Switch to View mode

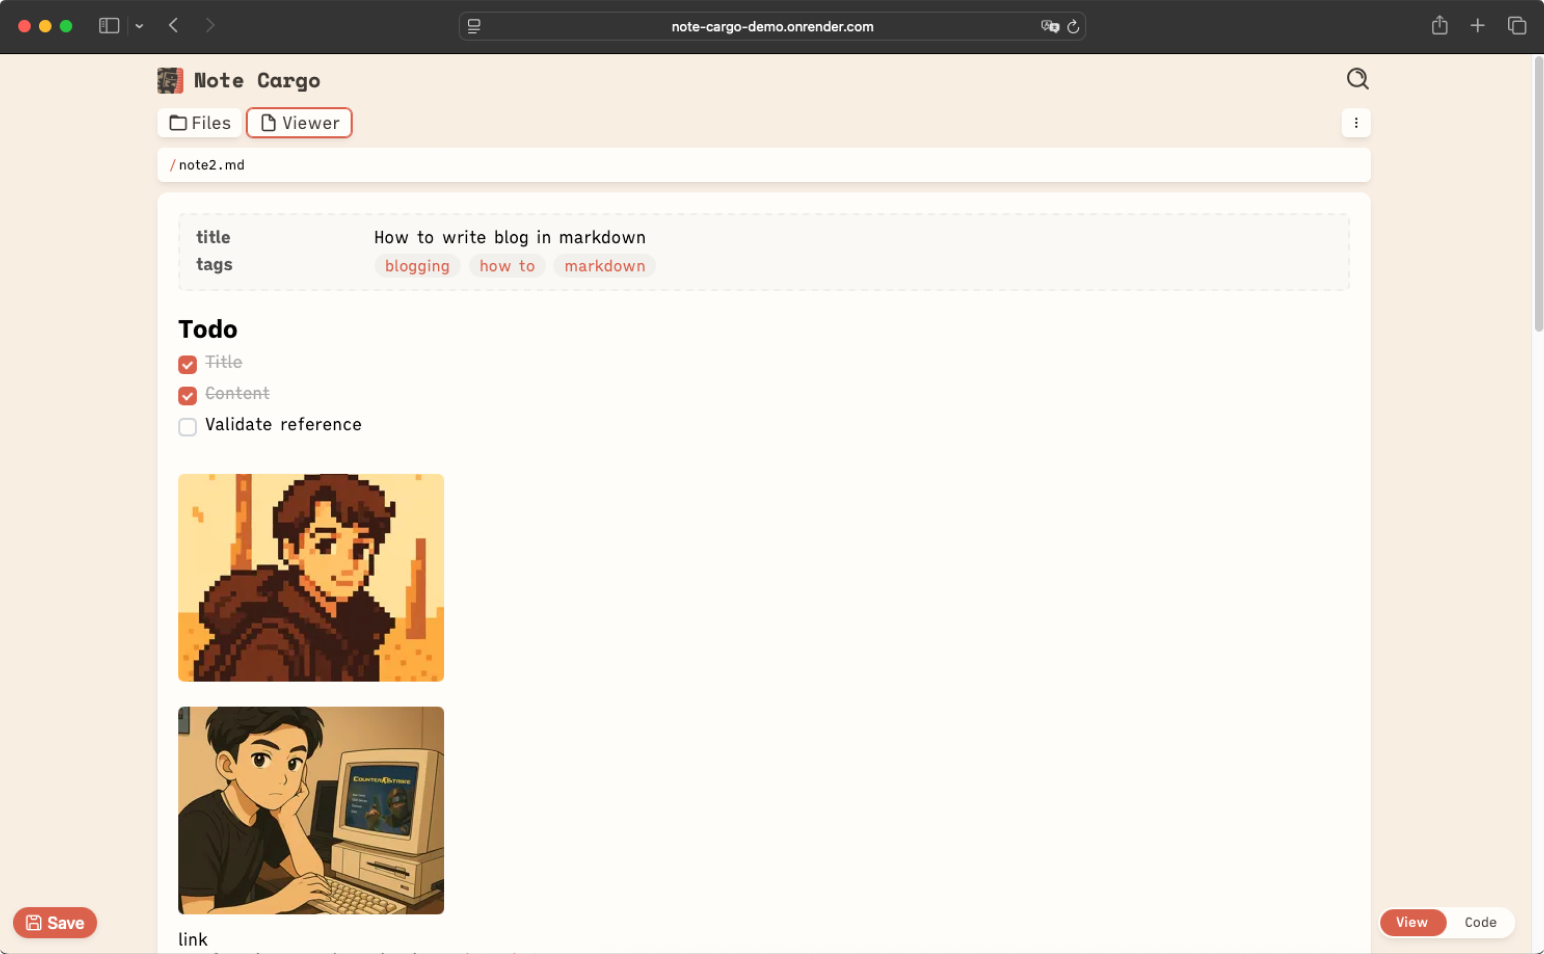(x=1412, y=922)
